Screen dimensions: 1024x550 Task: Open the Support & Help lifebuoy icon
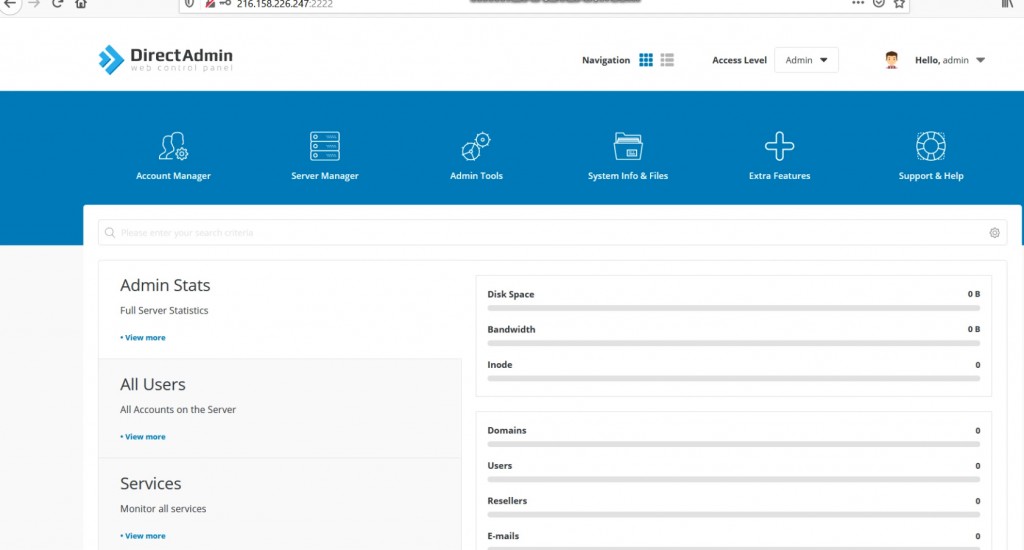[931, 146]
